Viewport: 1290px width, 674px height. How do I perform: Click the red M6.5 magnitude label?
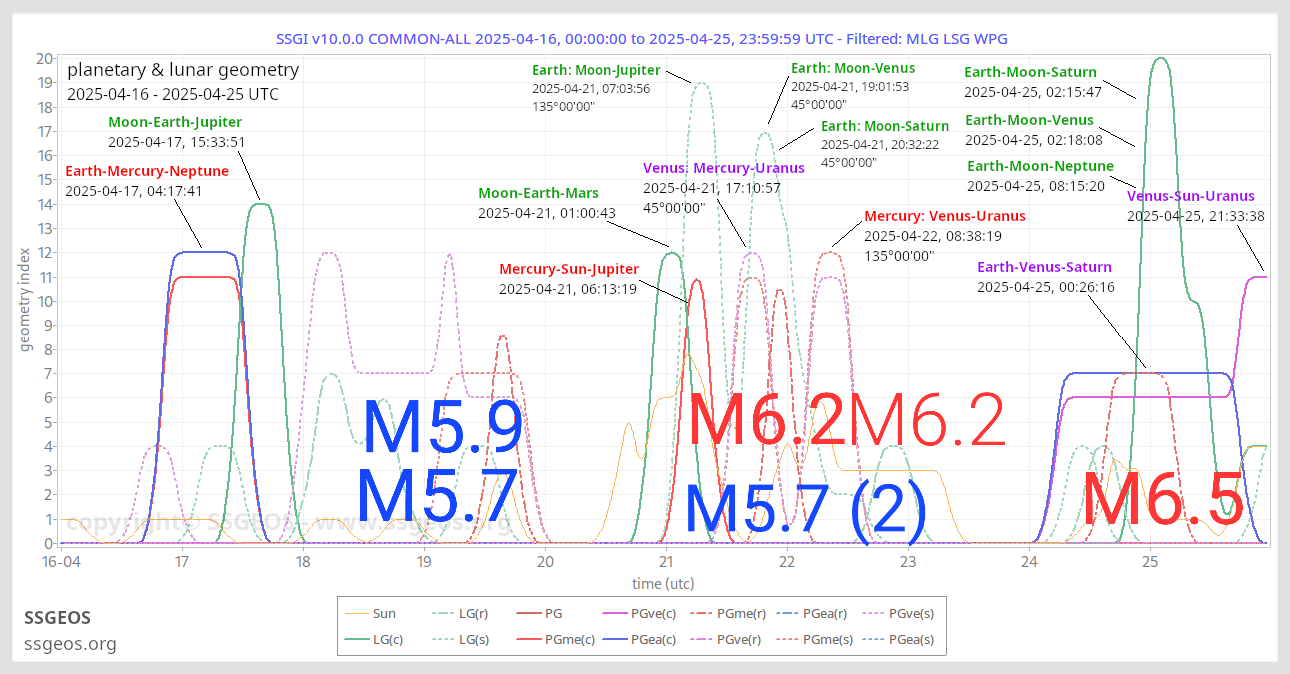pyautogui.click(x=1163, y=499)
